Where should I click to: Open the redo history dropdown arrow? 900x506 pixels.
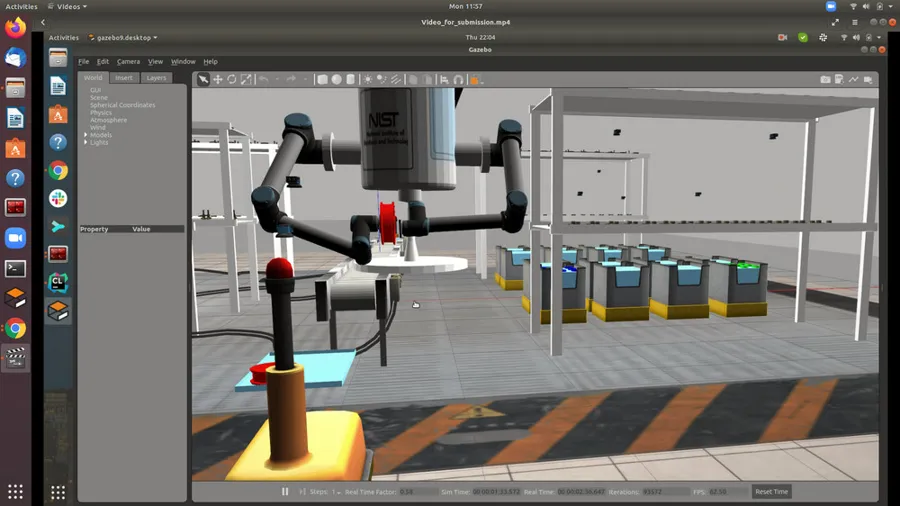305,79
